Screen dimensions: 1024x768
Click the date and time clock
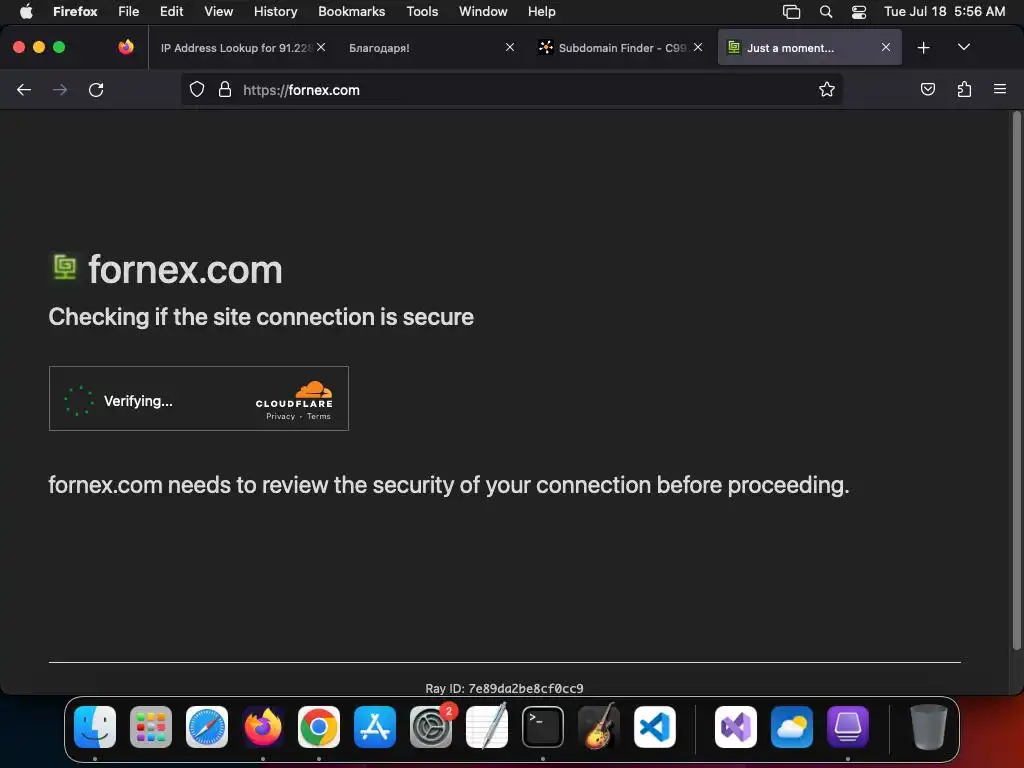[x=944, y=12]
